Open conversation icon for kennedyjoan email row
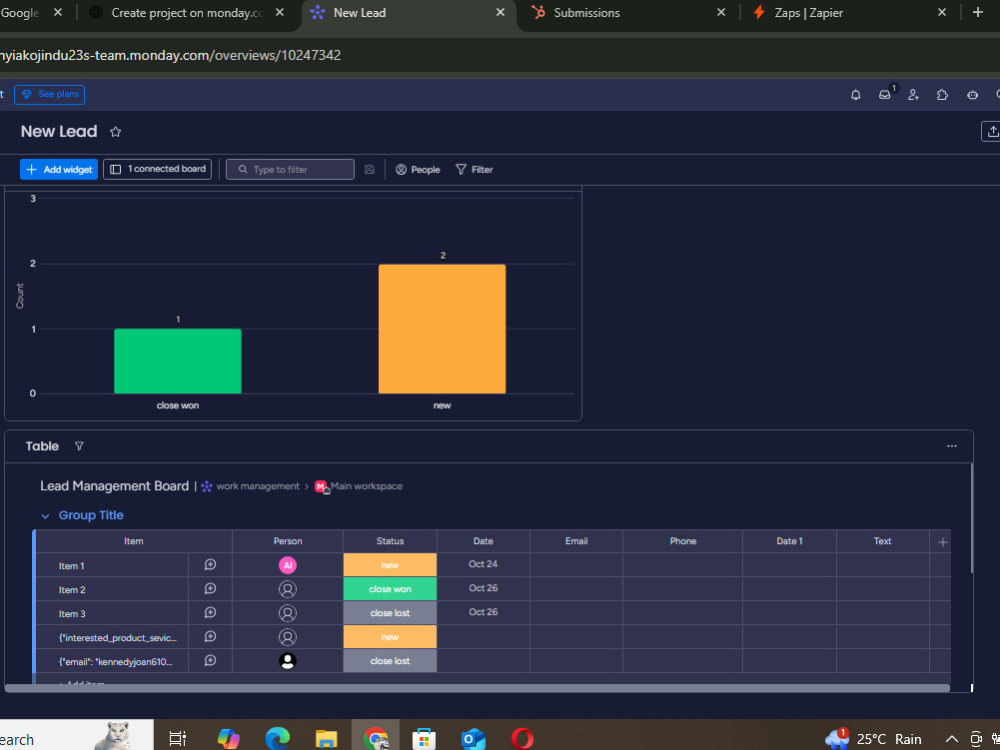The image size is (1000, 750). (210, 661)
